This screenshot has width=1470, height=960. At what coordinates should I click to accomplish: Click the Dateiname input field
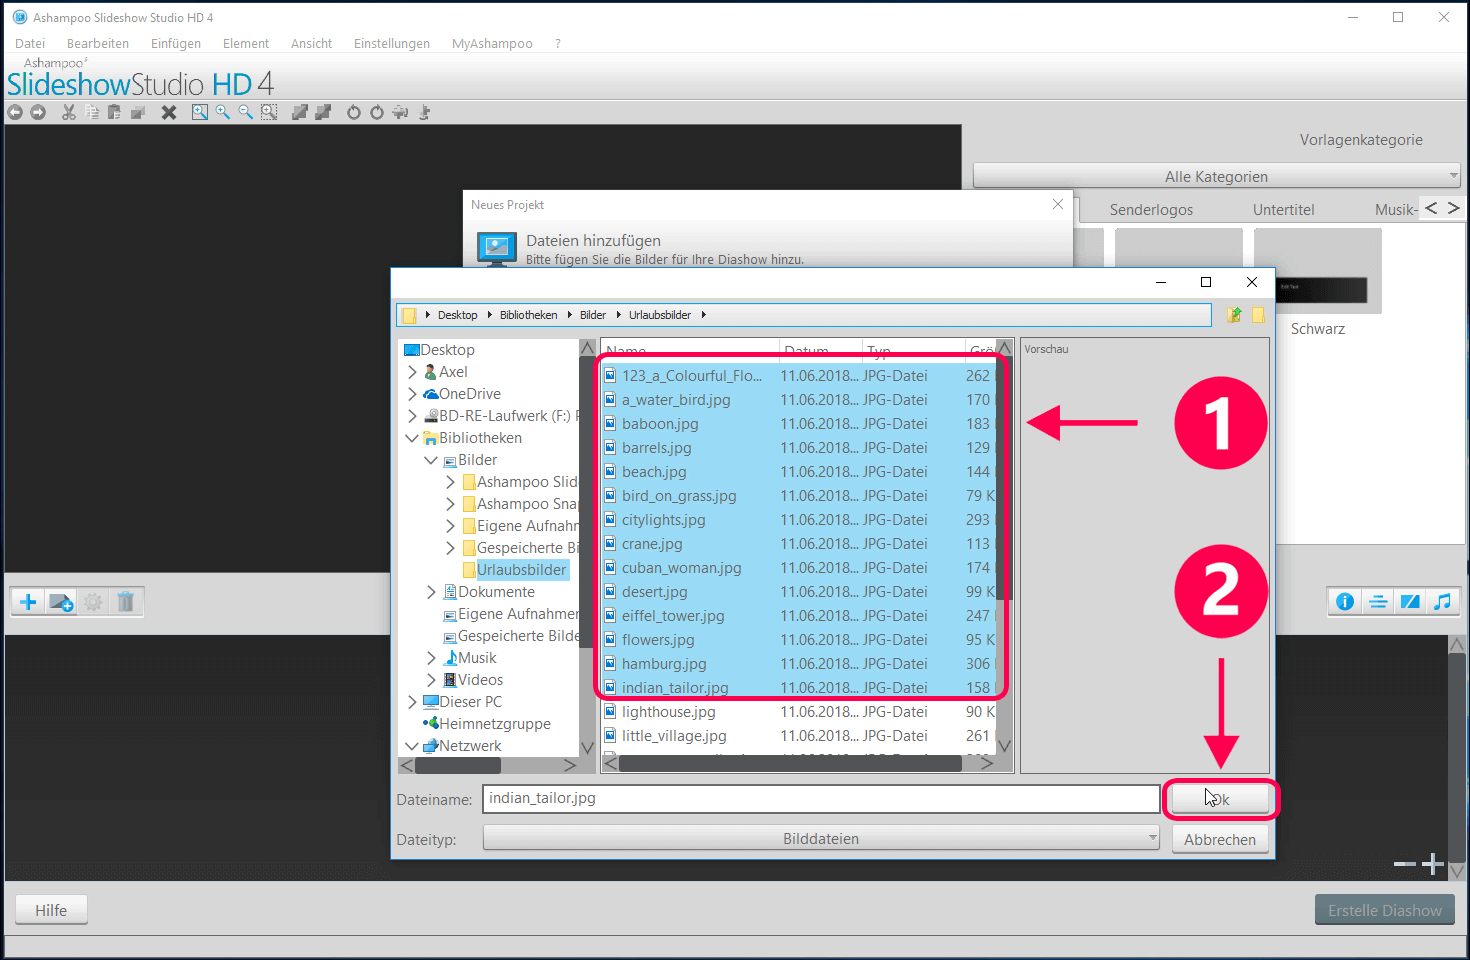tap(821, 798)
